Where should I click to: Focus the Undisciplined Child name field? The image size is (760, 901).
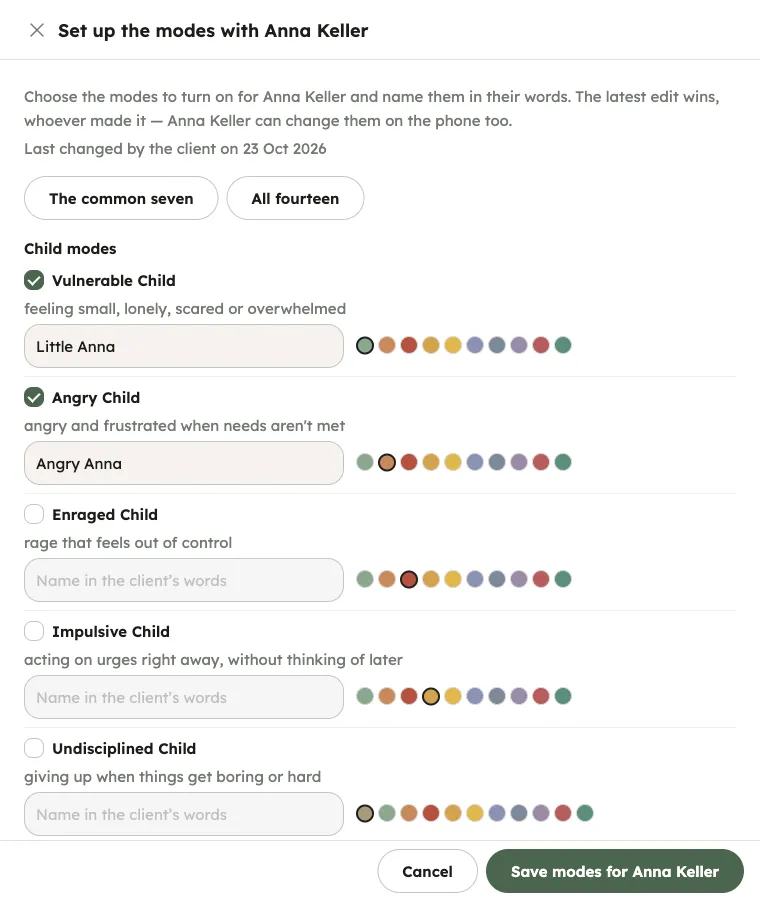184,814
